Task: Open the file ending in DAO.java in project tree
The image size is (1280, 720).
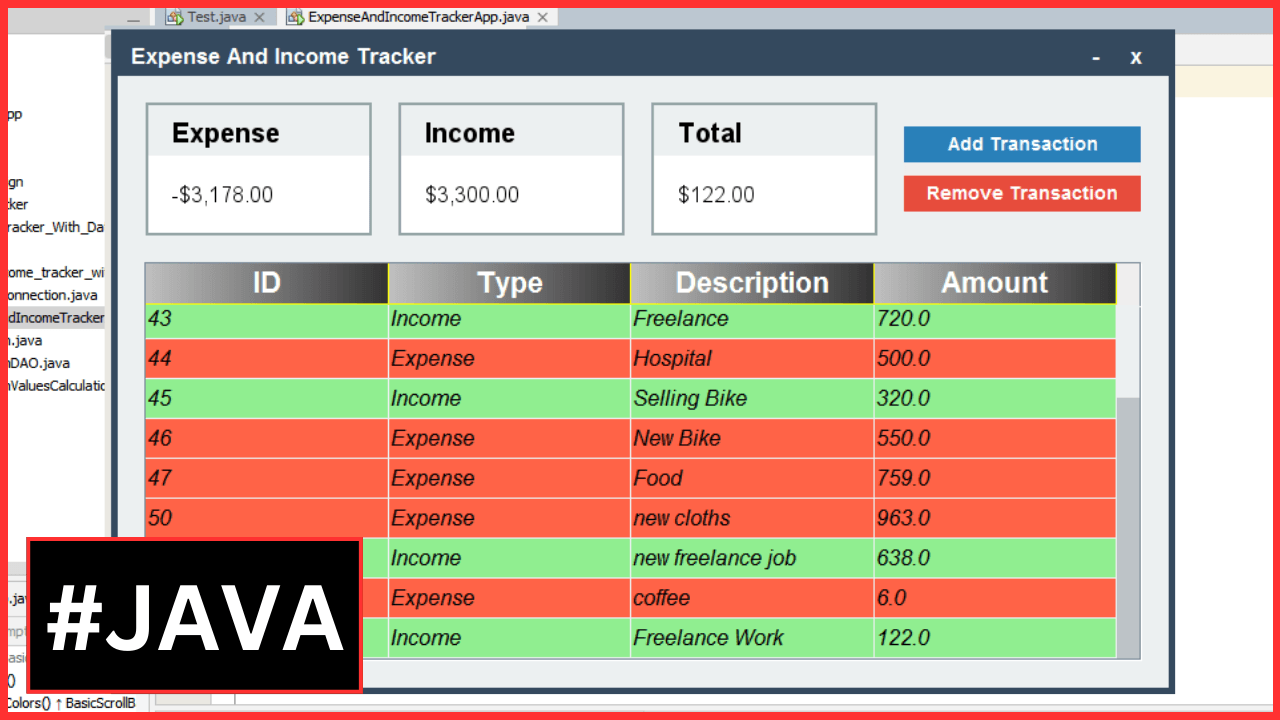Action: 40,363
